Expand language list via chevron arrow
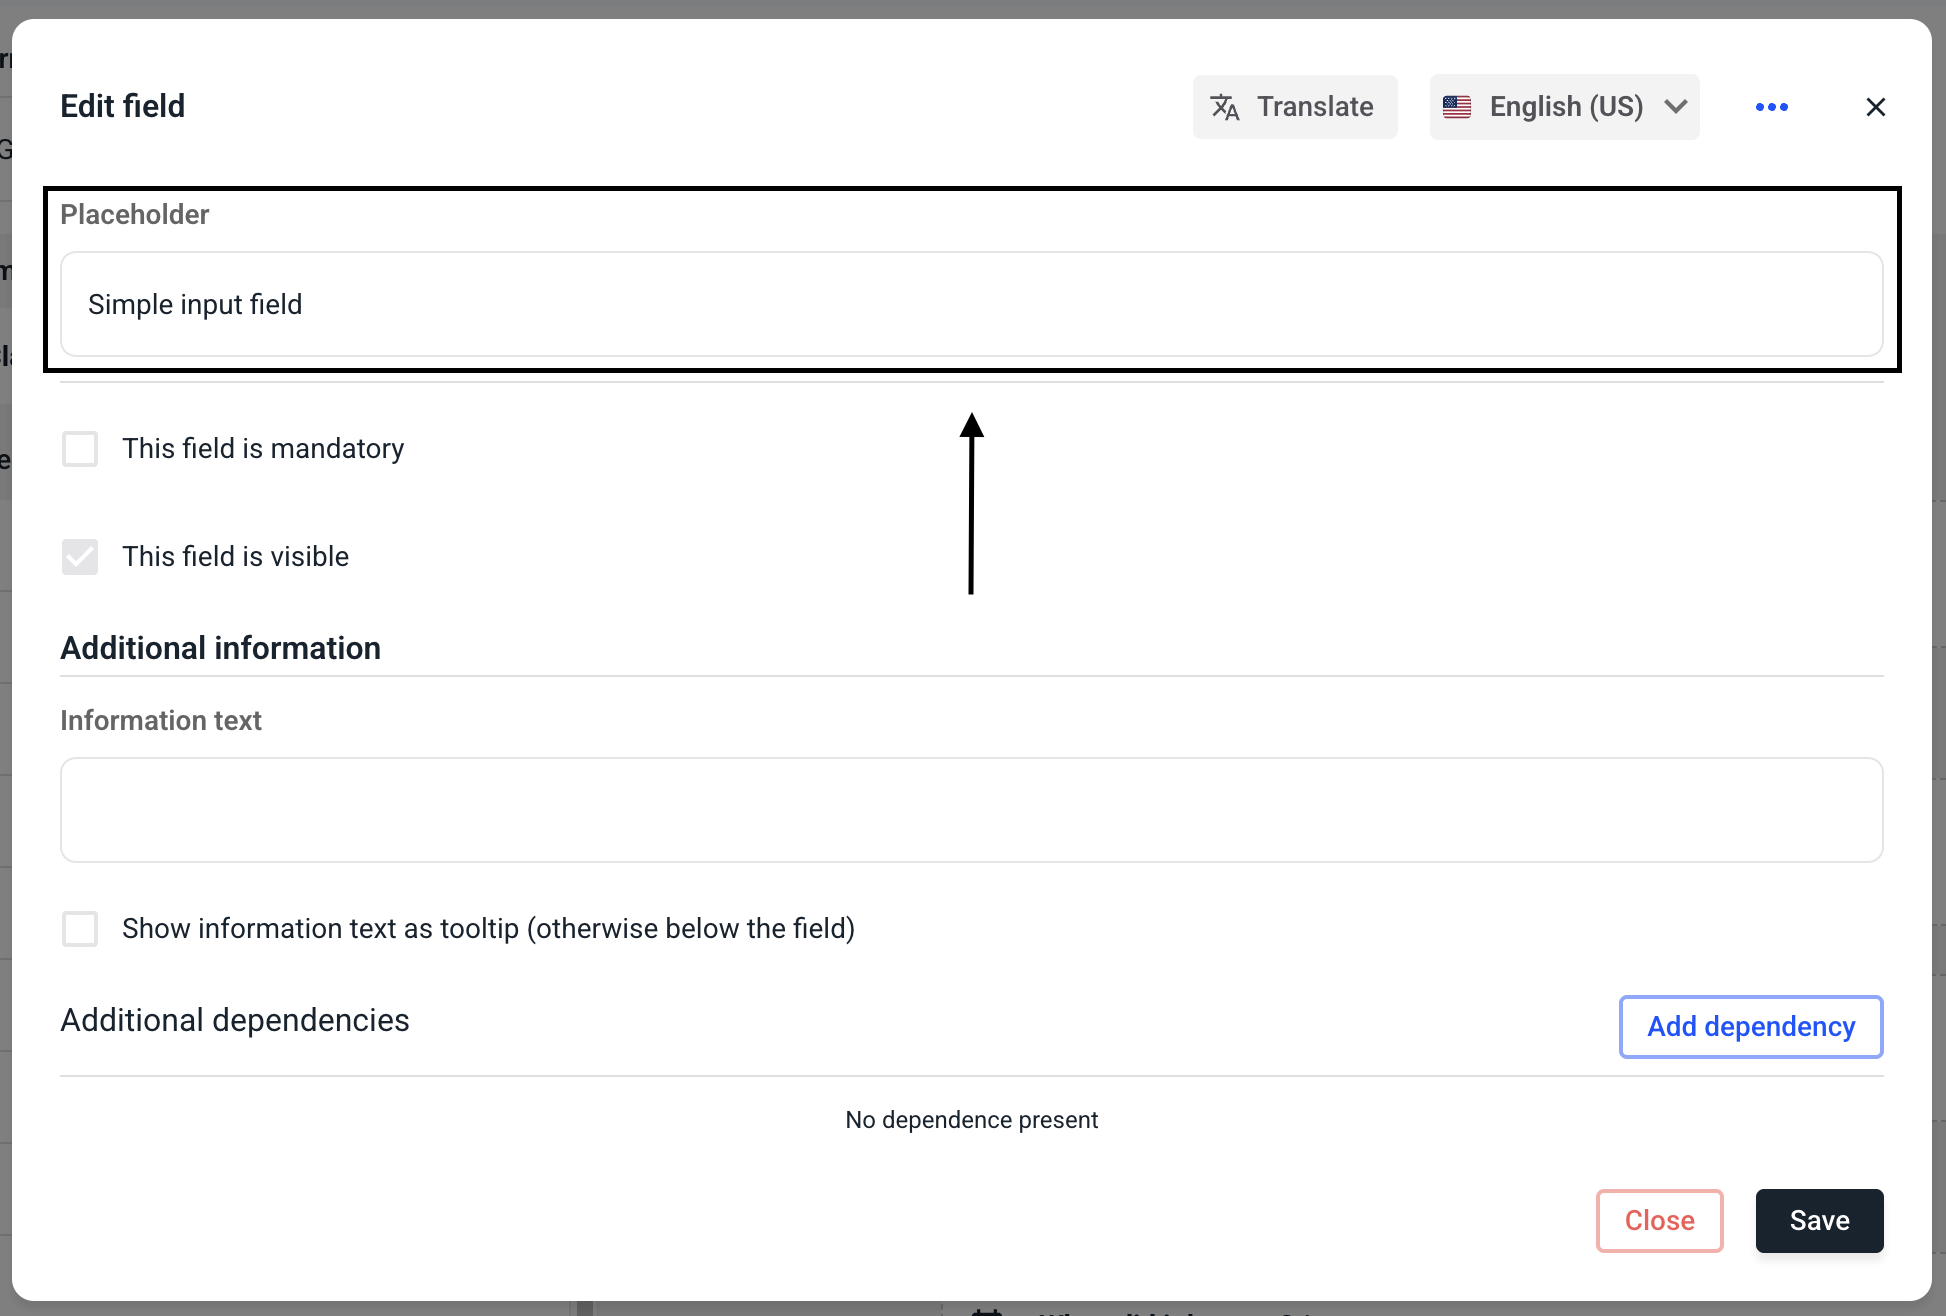This screenshot has width=1946, height=1316. pos(1676,107)
